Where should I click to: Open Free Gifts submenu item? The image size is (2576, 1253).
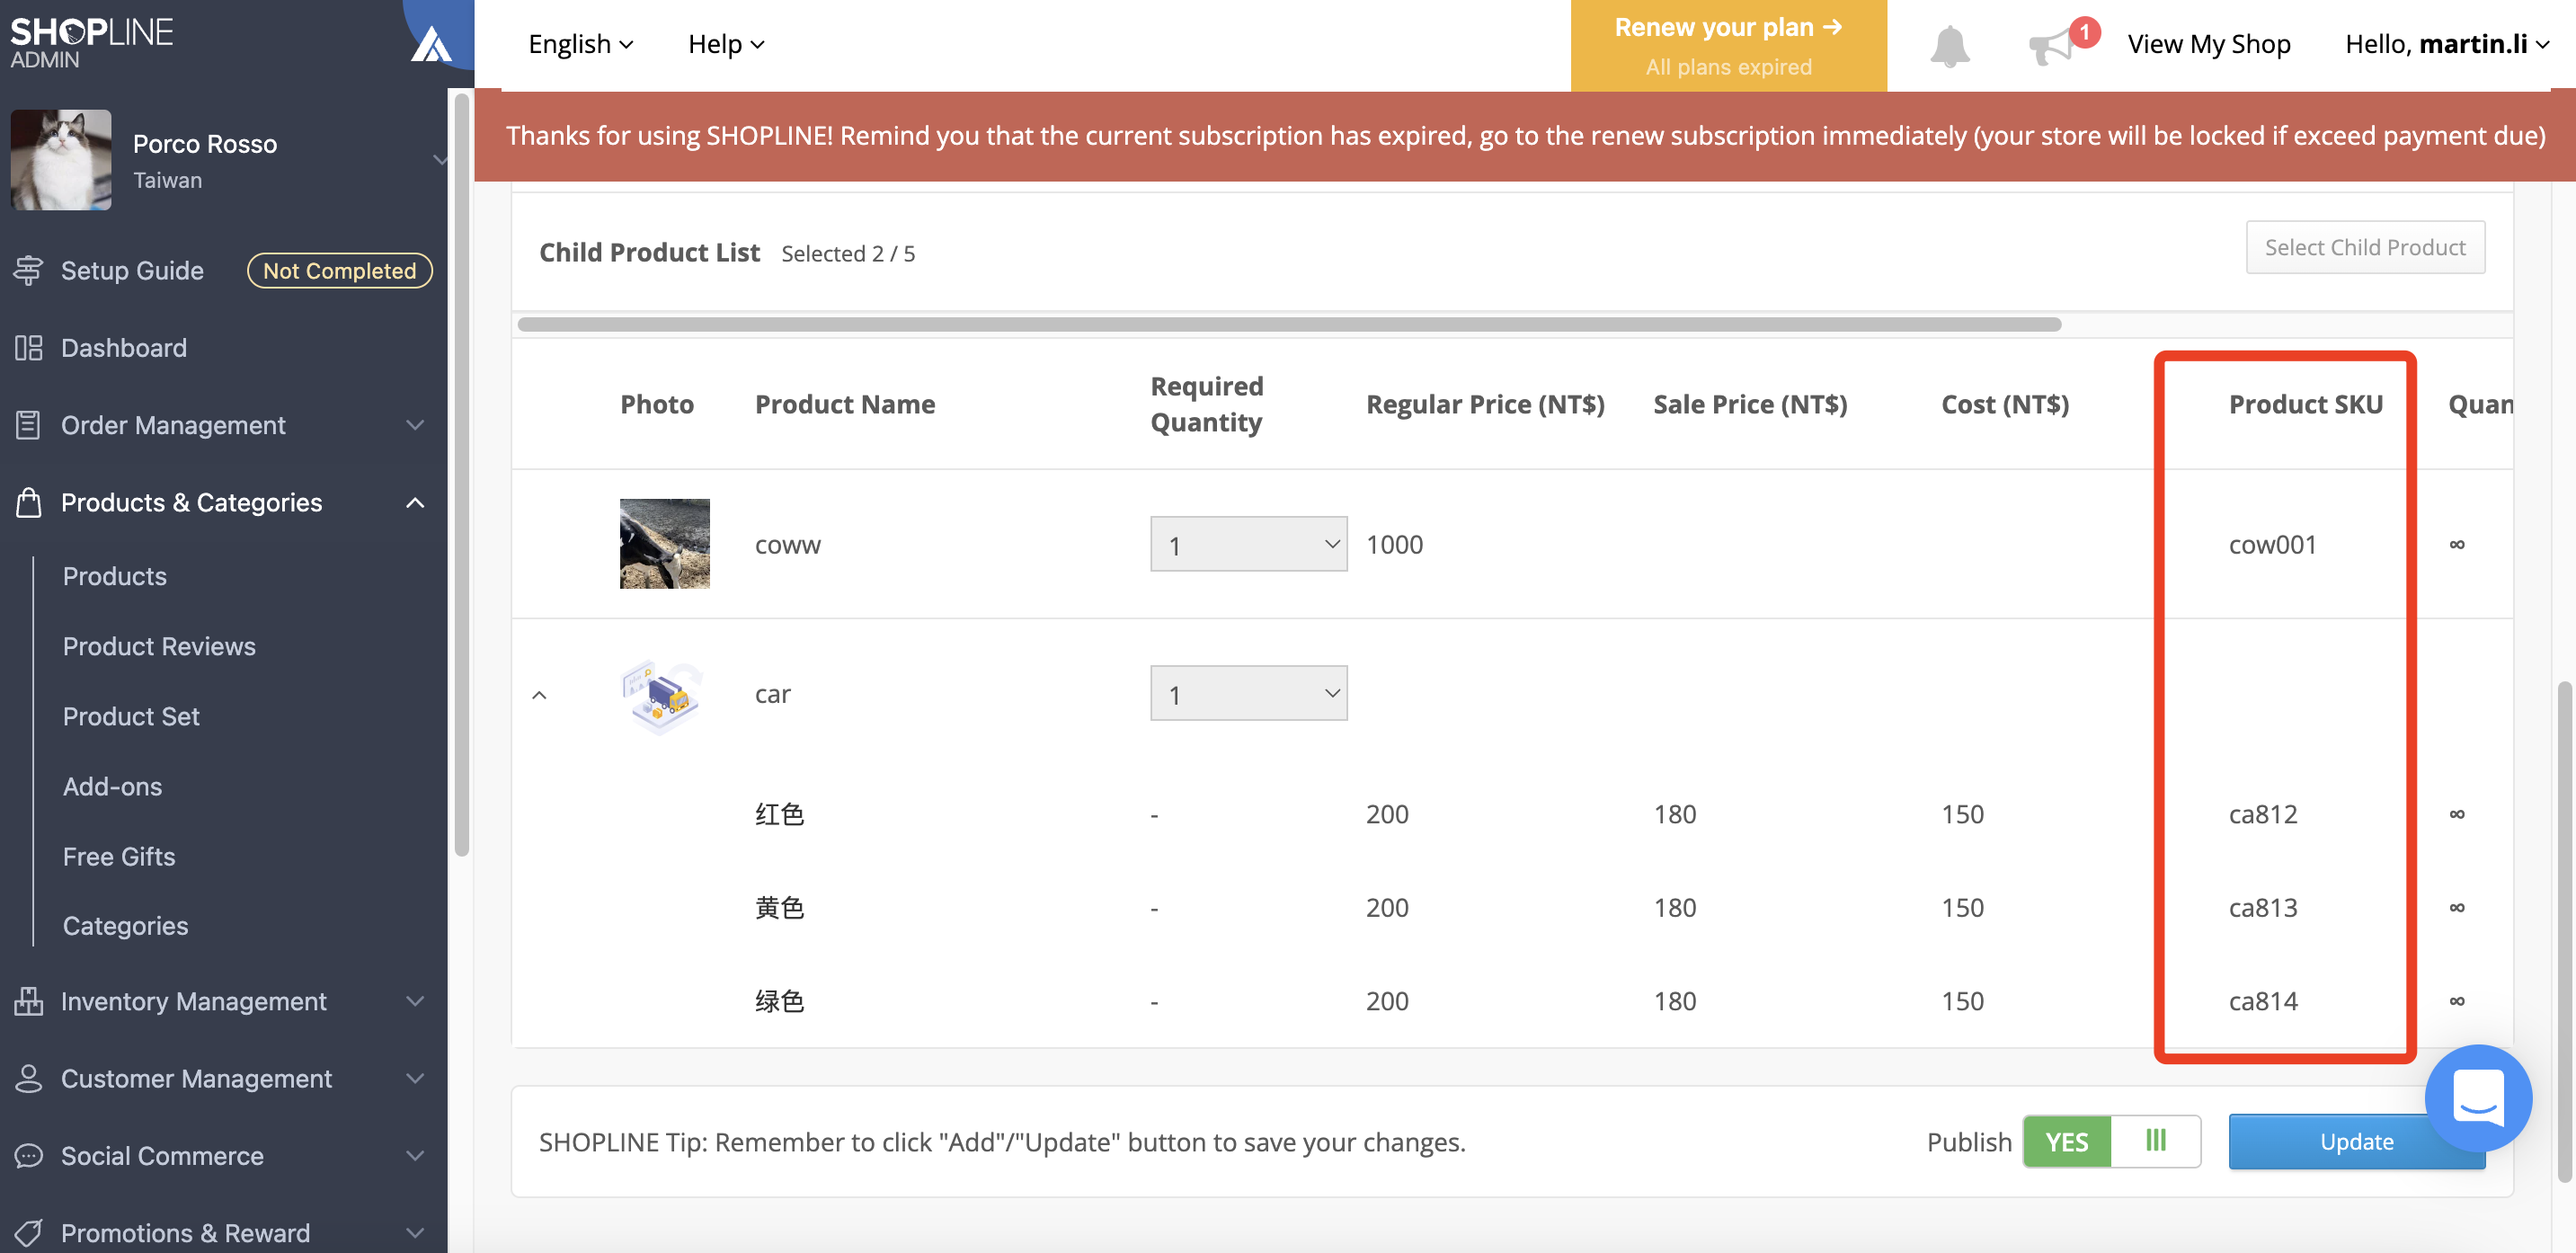(119, 856)
